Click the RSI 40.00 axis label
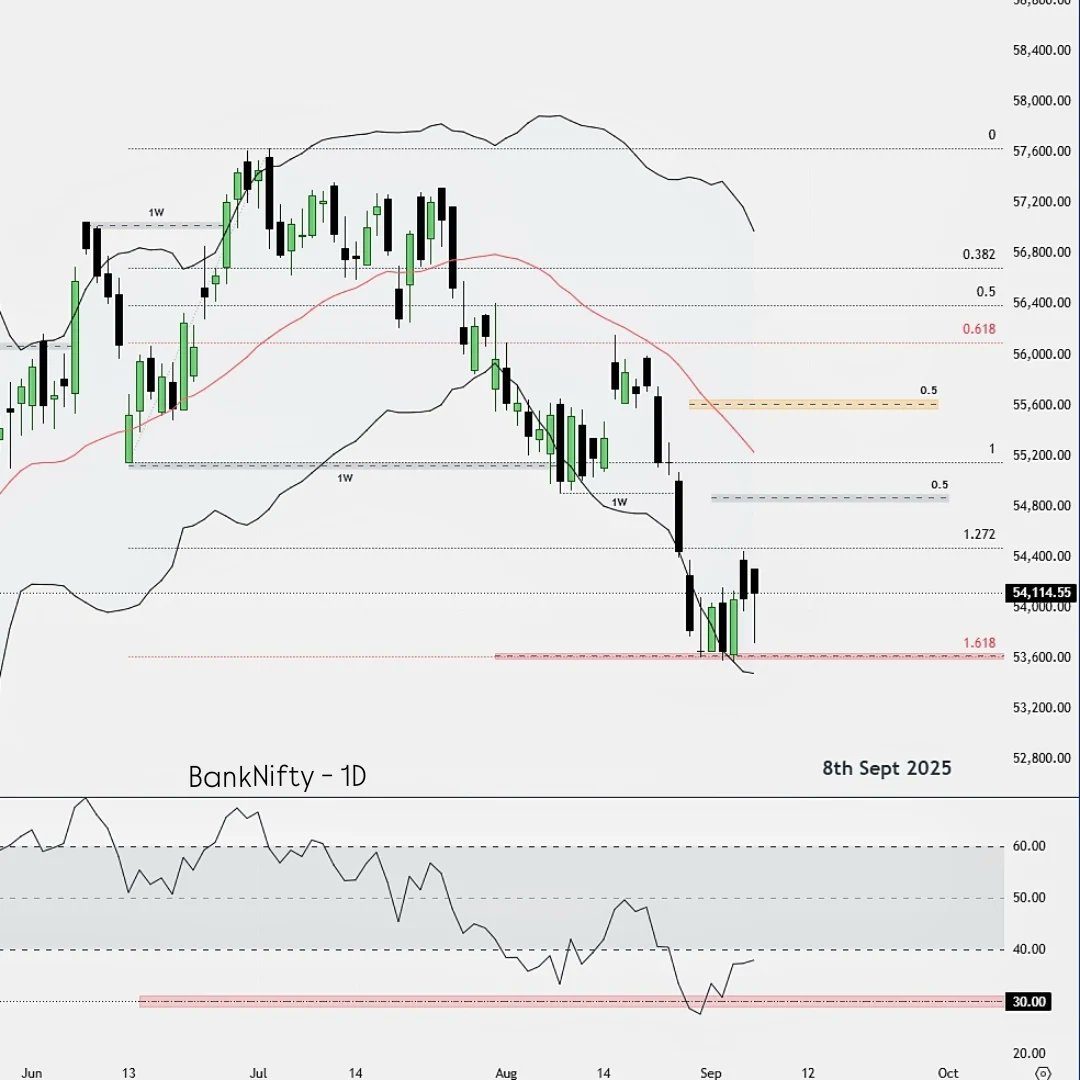This screenshot has height=1080, width=1080. click(1029, 949)
